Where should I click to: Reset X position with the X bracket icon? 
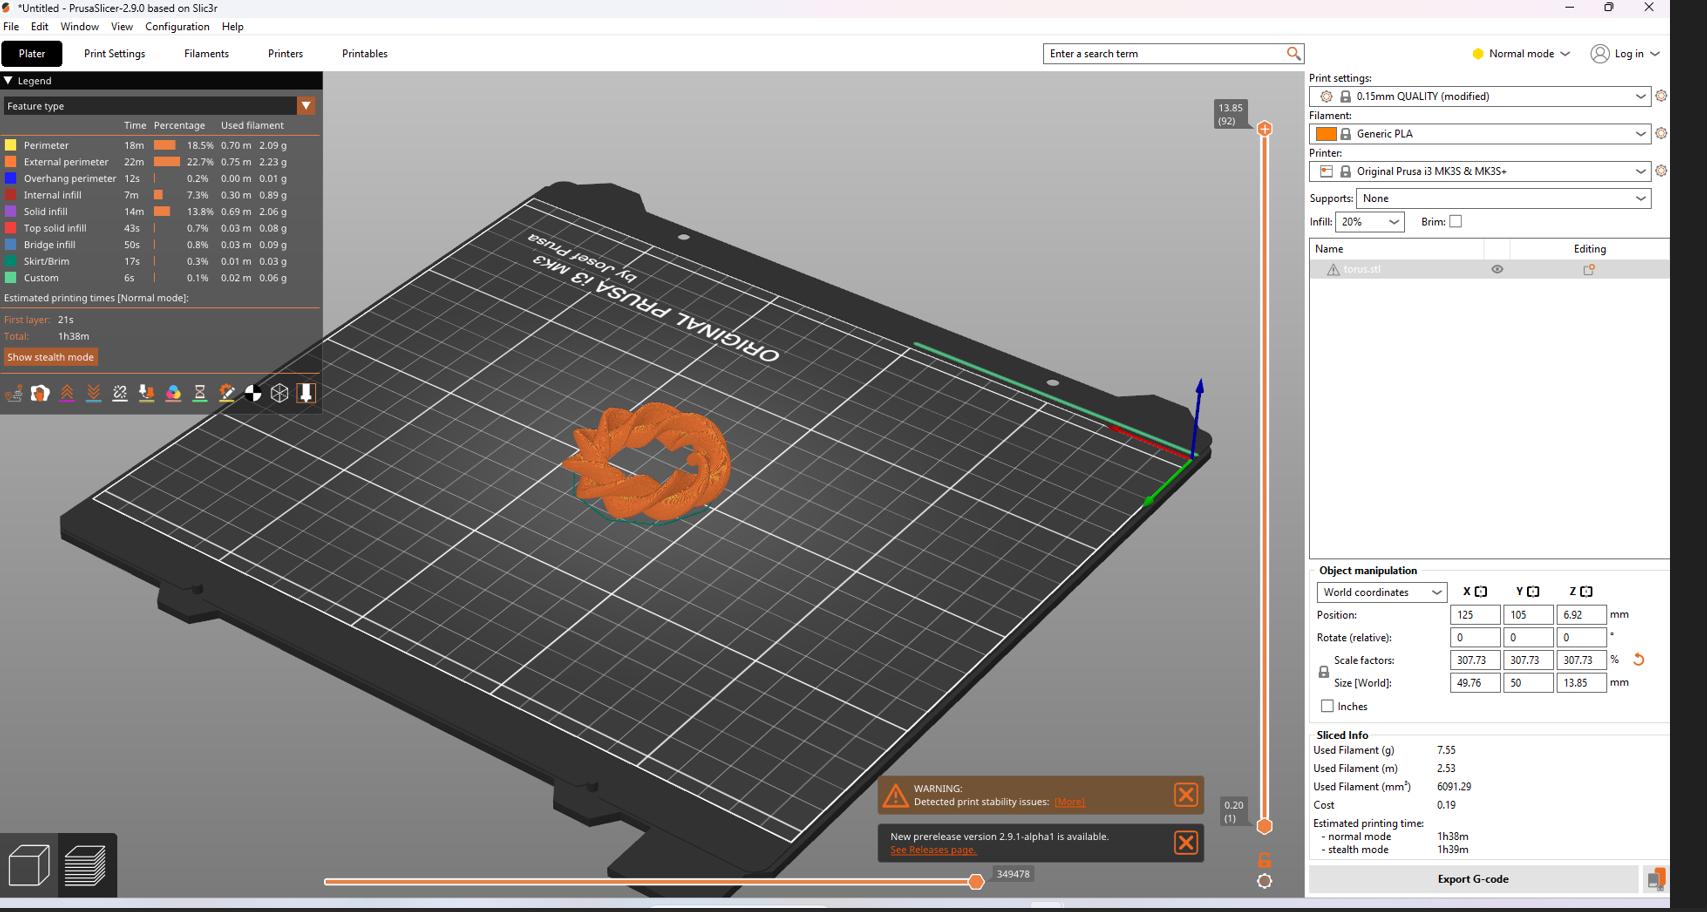(1481, 592)
